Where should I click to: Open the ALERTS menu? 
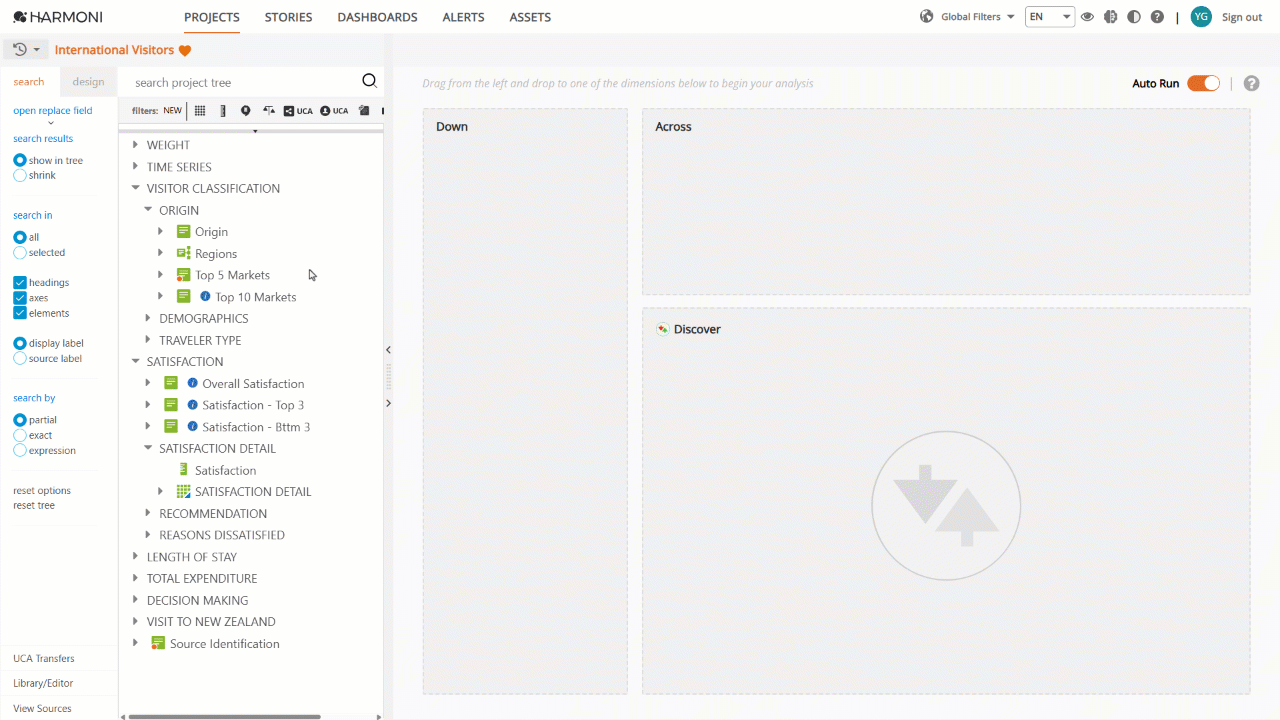coord(463,17)
